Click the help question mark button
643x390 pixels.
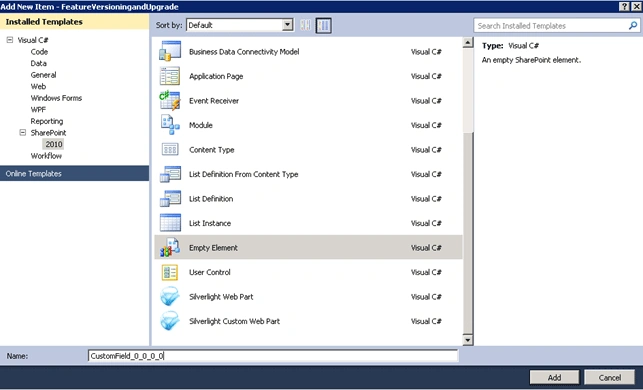[x=624, y=6]
